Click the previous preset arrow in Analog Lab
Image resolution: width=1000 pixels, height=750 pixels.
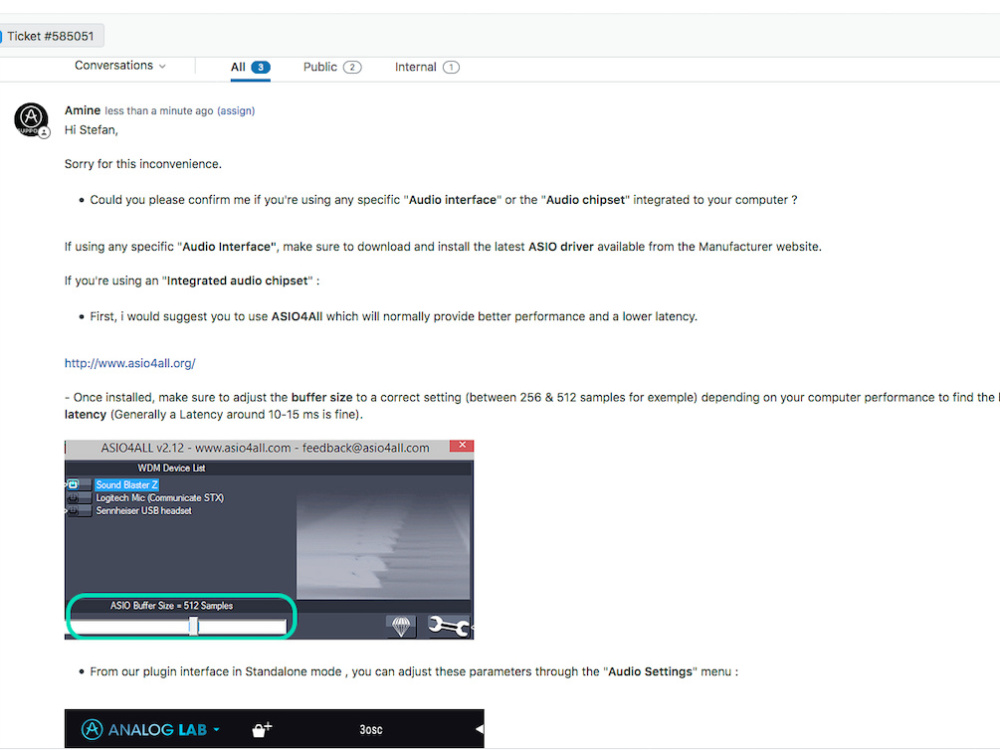[480, 729]
